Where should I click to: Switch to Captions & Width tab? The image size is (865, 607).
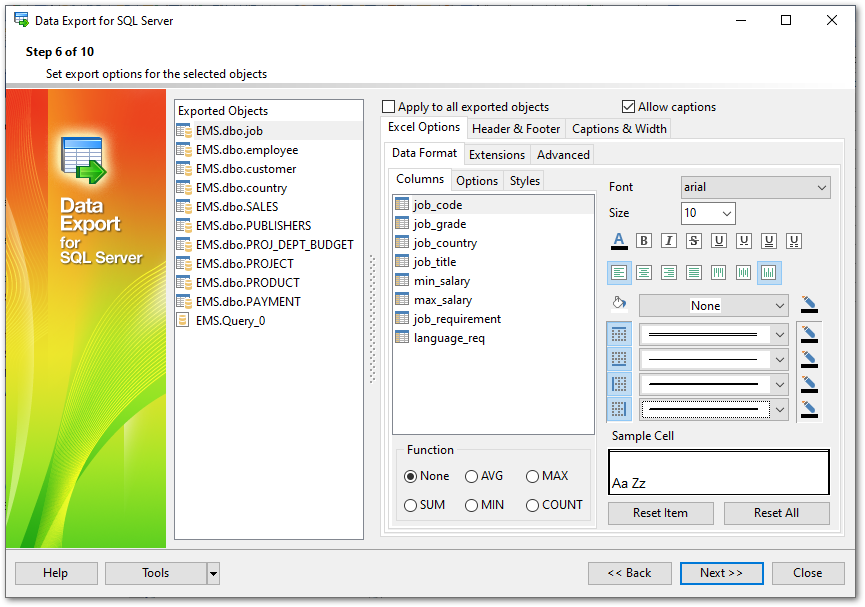pyautogui.click(x=619, y=129)
